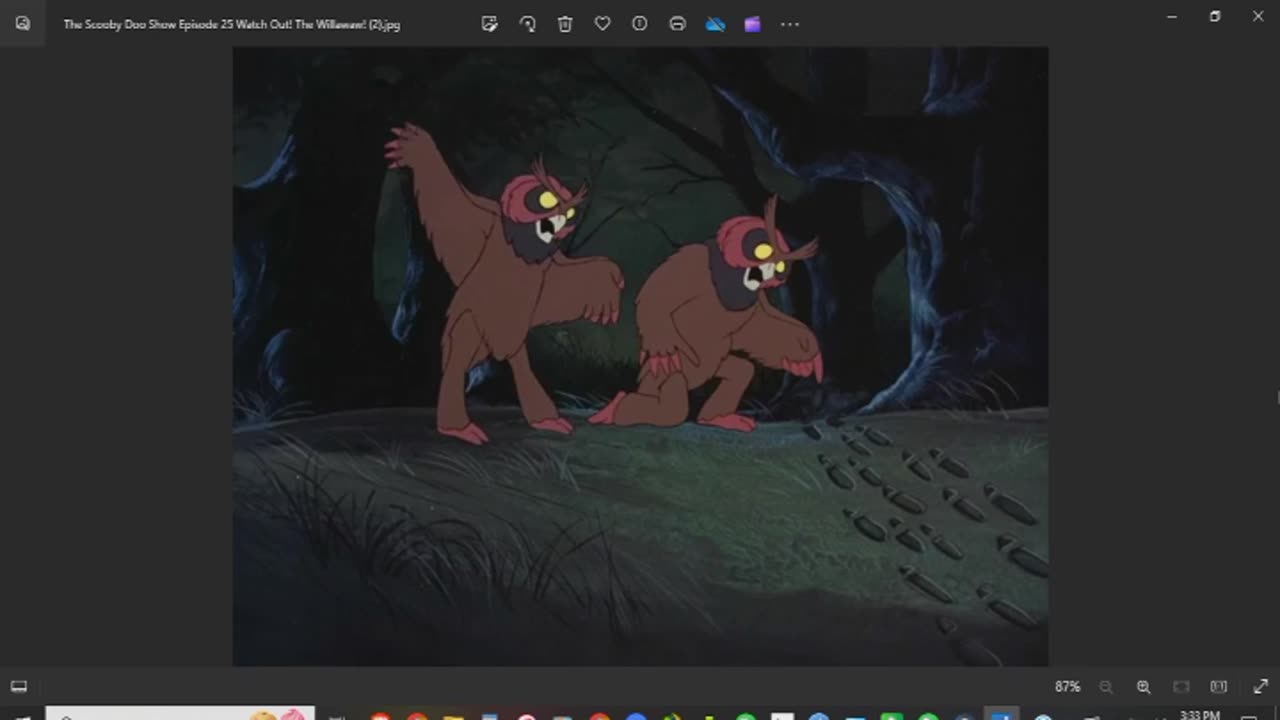
Task: Click the 3:33 PM taskbar clock
Action: pyautogui.click(x=1199, y=715)
